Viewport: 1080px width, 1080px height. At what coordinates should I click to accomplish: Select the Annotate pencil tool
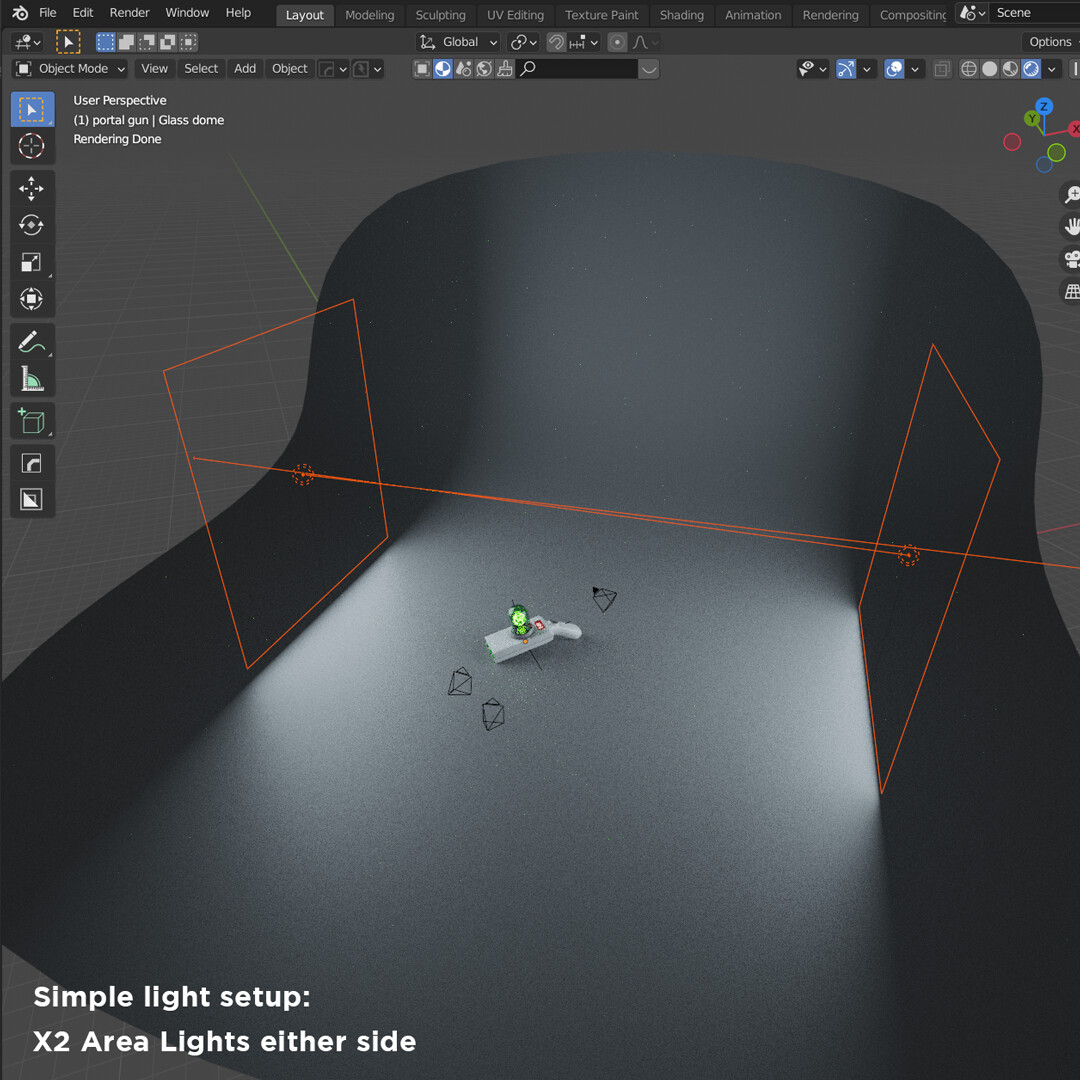click(x=32, y=342)
